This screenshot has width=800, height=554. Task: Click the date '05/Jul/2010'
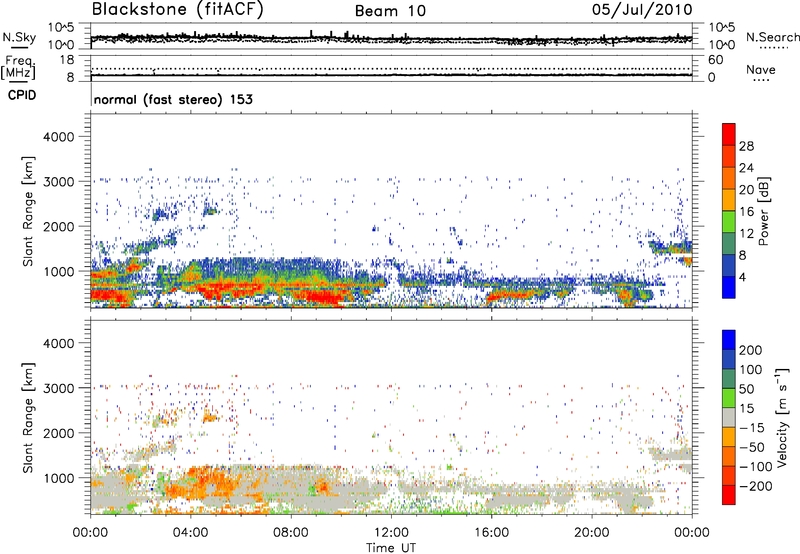642,10
